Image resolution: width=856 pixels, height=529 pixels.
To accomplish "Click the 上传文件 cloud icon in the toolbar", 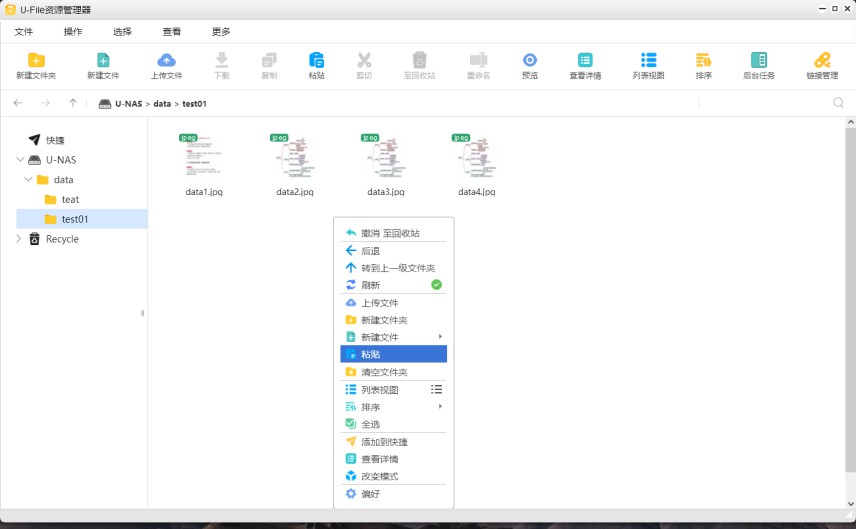I will tap(167, 61).
